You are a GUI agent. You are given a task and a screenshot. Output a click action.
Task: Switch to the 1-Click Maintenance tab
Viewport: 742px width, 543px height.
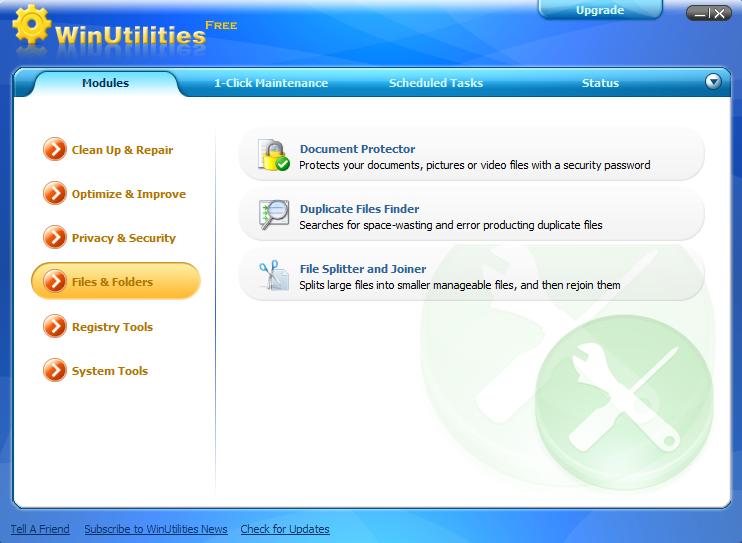click(x=271, y=83)
